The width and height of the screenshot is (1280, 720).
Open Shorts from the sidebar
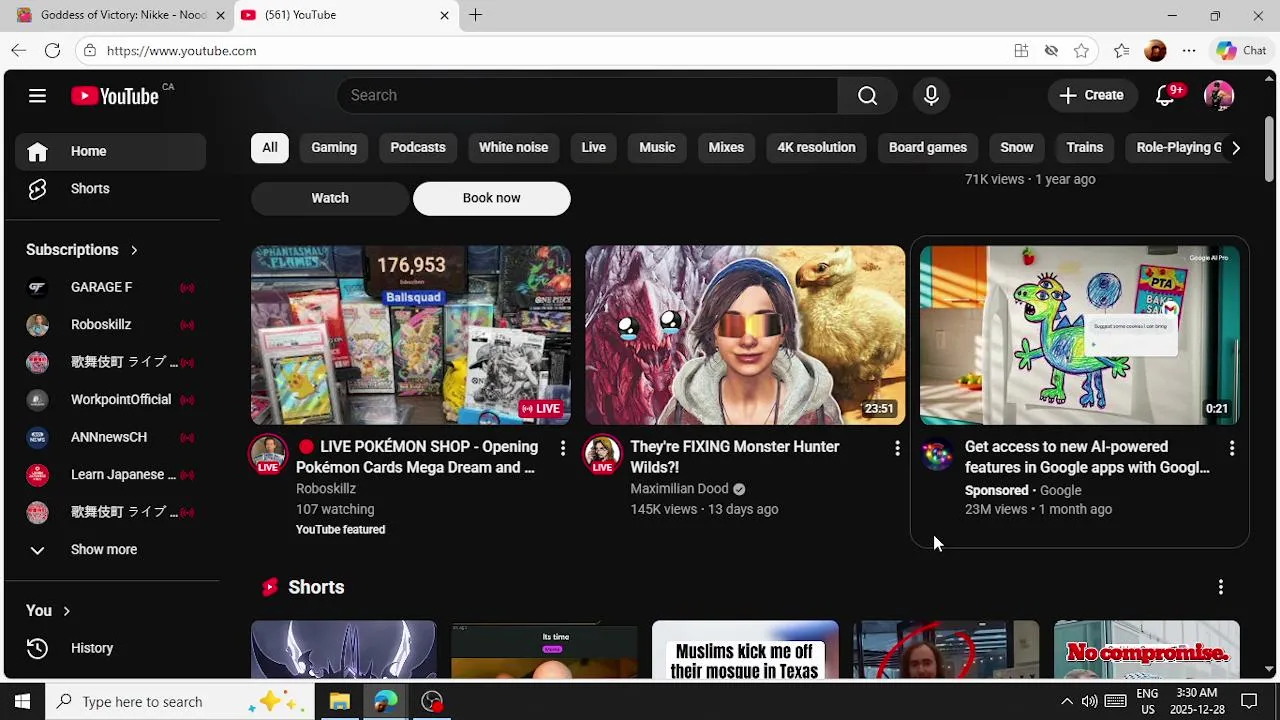point(110,188)
